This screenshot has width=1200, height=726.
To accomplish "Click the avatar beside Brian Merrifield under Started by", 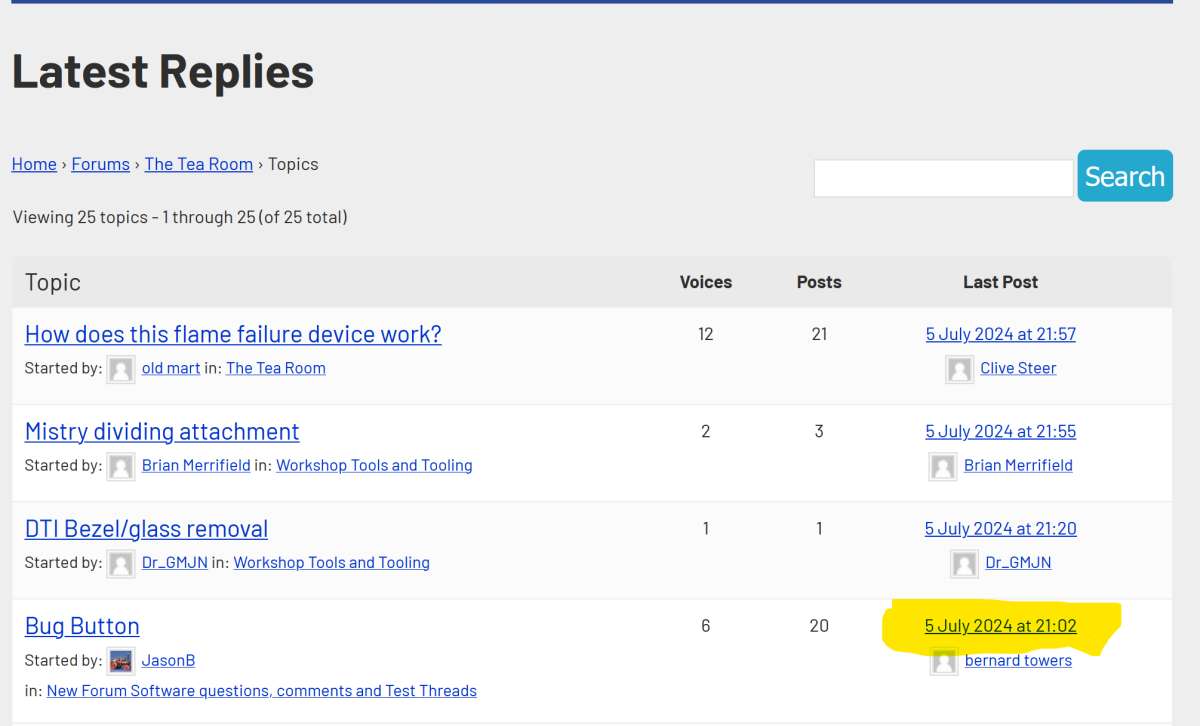I will (121, 466).
